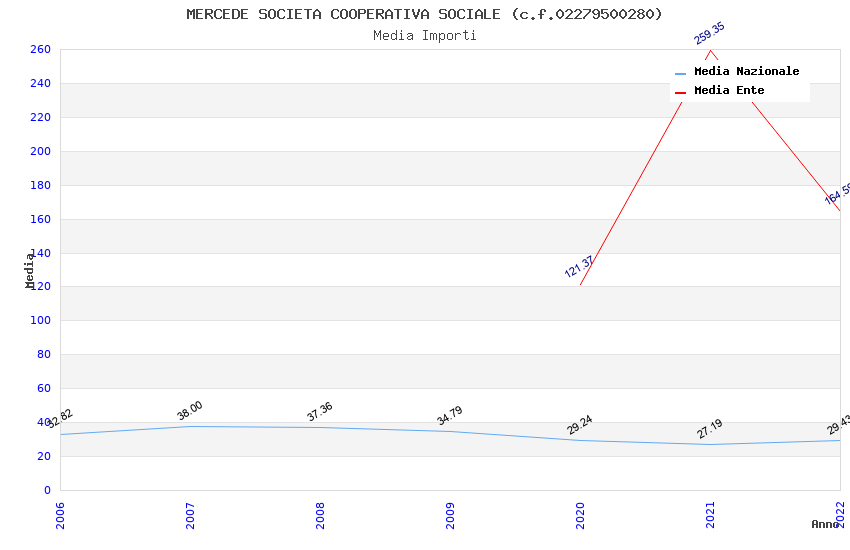
Task: Click the 2022 x-axis year label
Action: [841, 514]
